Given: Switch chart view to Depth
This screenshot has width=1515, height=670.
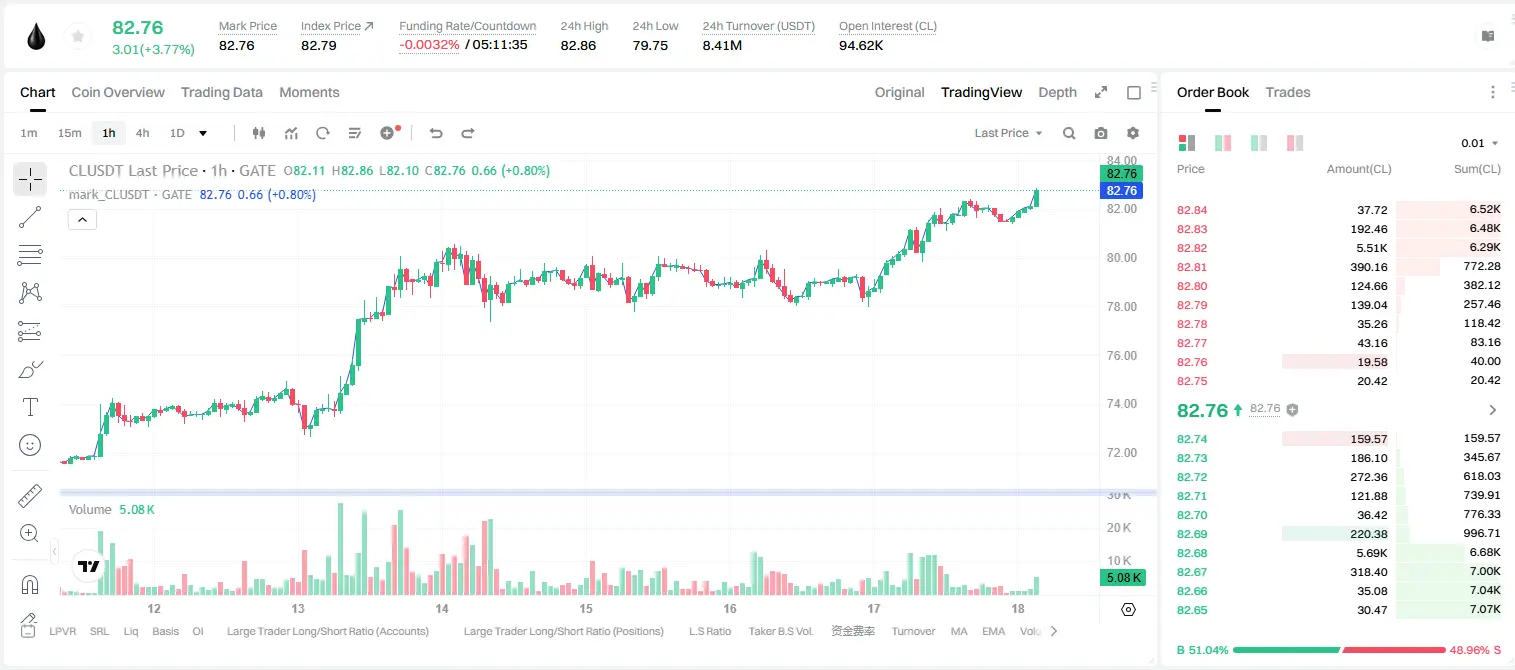Looking at the screenshot, I should pos(1057,92).
